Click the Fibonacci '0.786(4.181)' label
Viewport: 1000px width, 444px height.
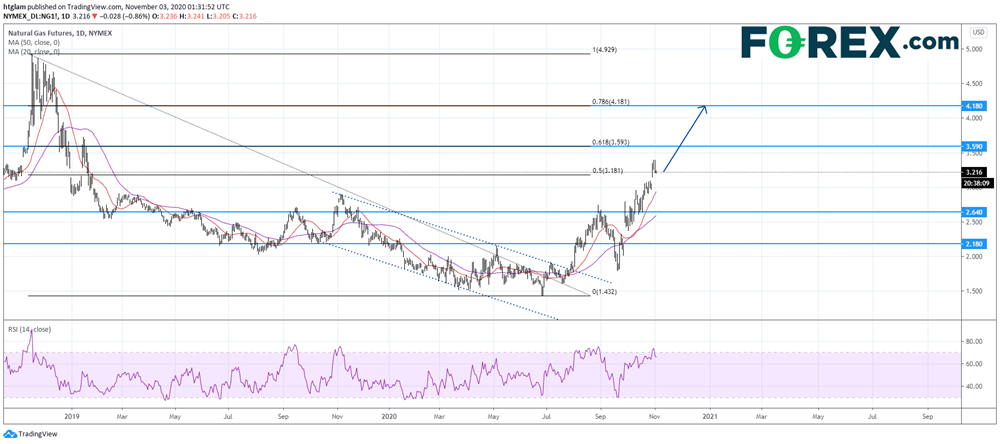pyautogui.click(x=610, y=101)
